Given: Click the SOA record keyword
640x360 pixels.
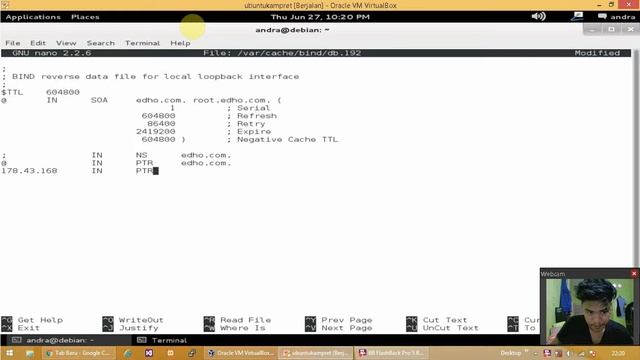Looking at the screenshot, I should click(x=99, y=100).
